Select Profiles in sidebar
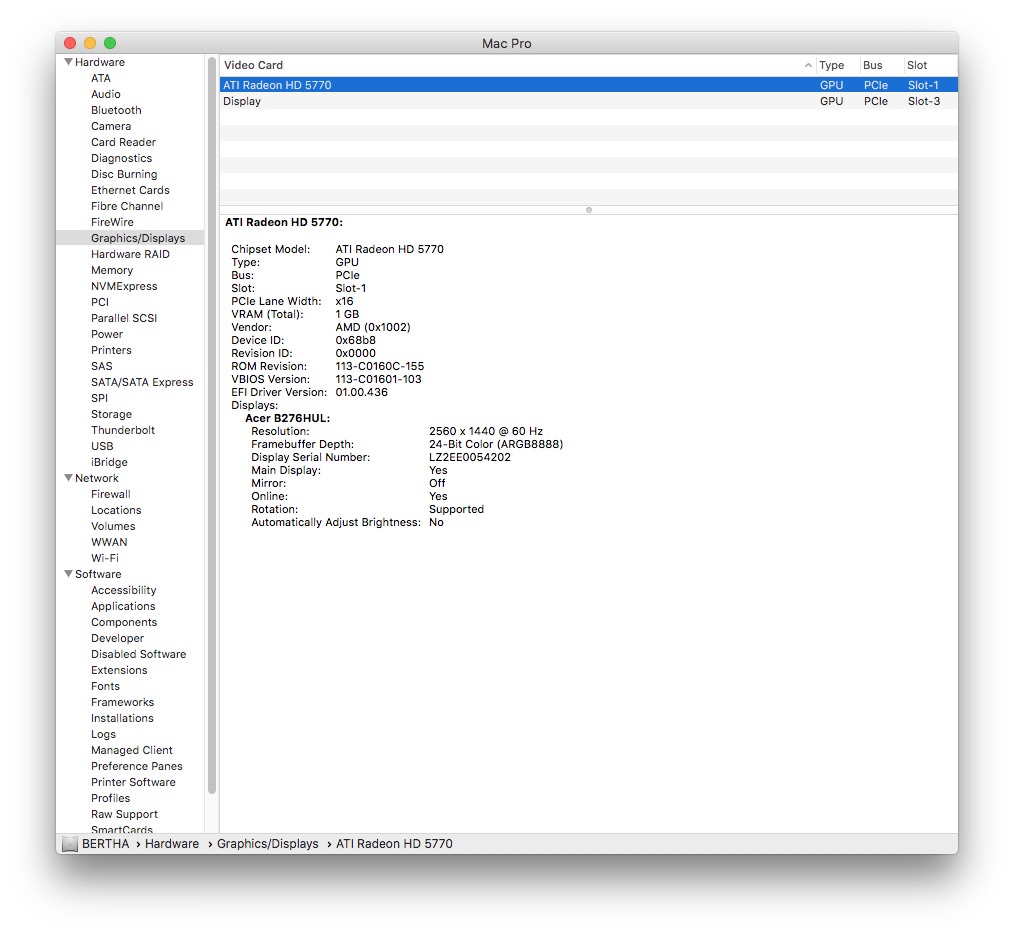 tap(111, 798)
